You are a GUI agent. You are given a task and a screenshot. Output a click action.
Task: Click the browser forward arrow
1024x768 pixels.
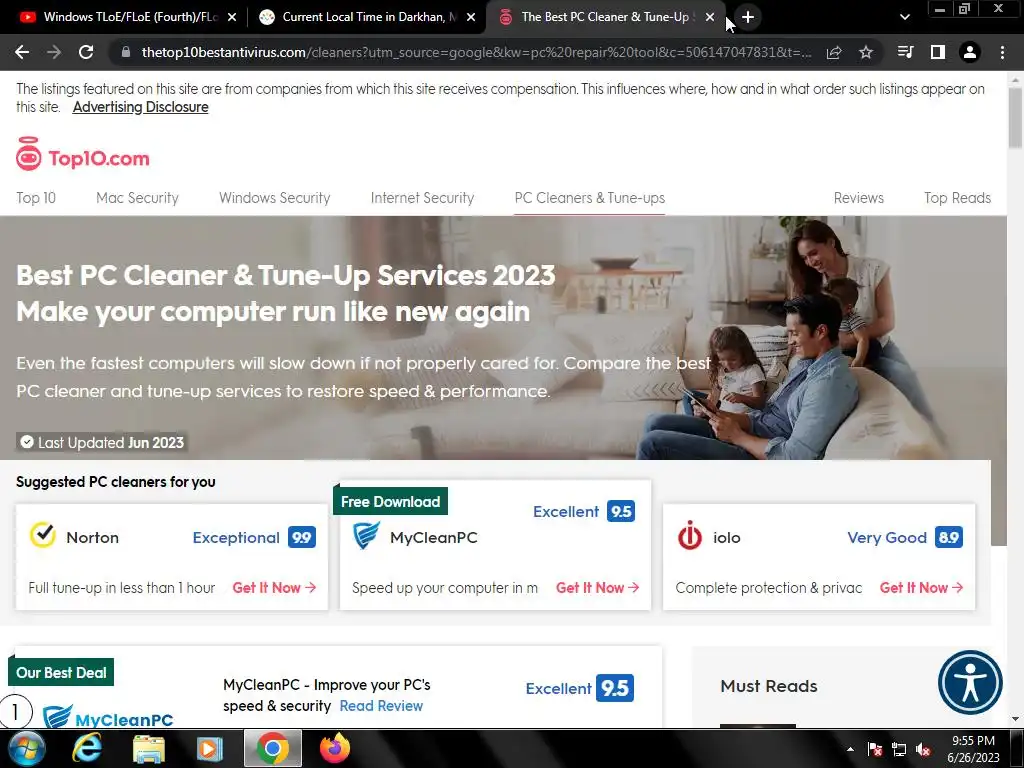[x=54, y=52]
